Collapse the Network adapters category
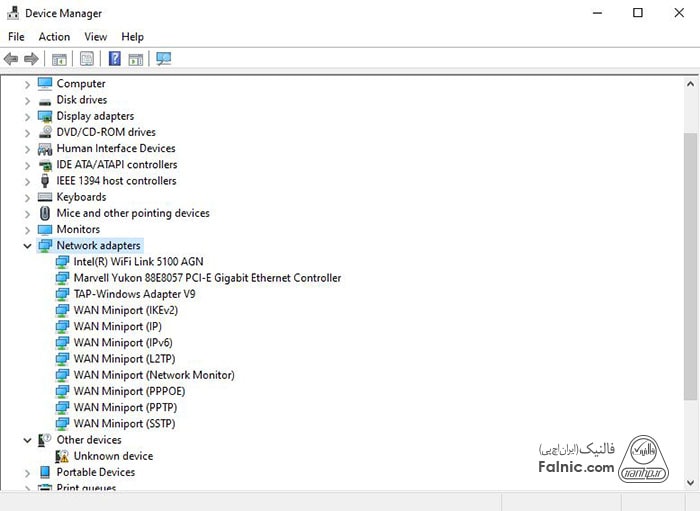This screenshot has height=511, width=700. pyautogui.click(x=27, y=246)
